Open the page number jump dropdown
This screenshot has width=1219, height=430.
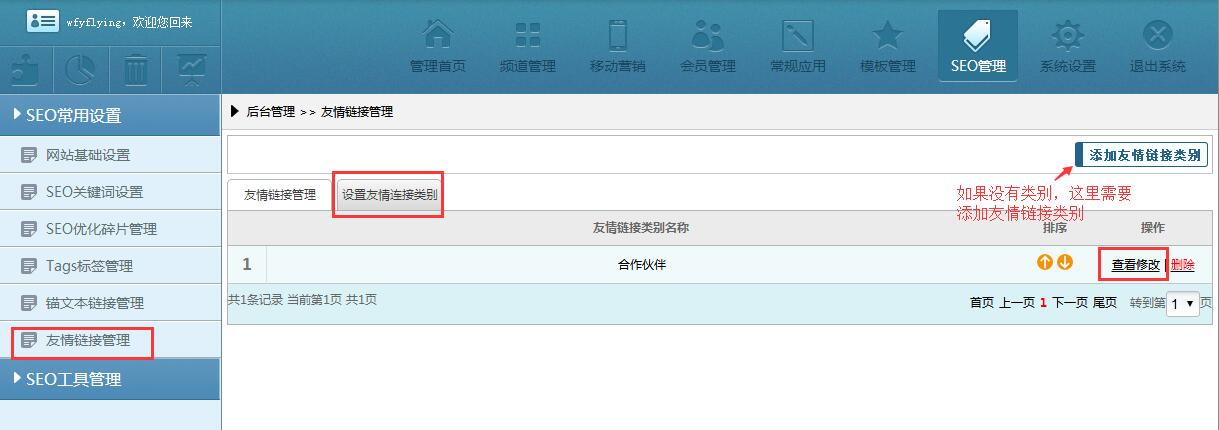coord(1183,303)
